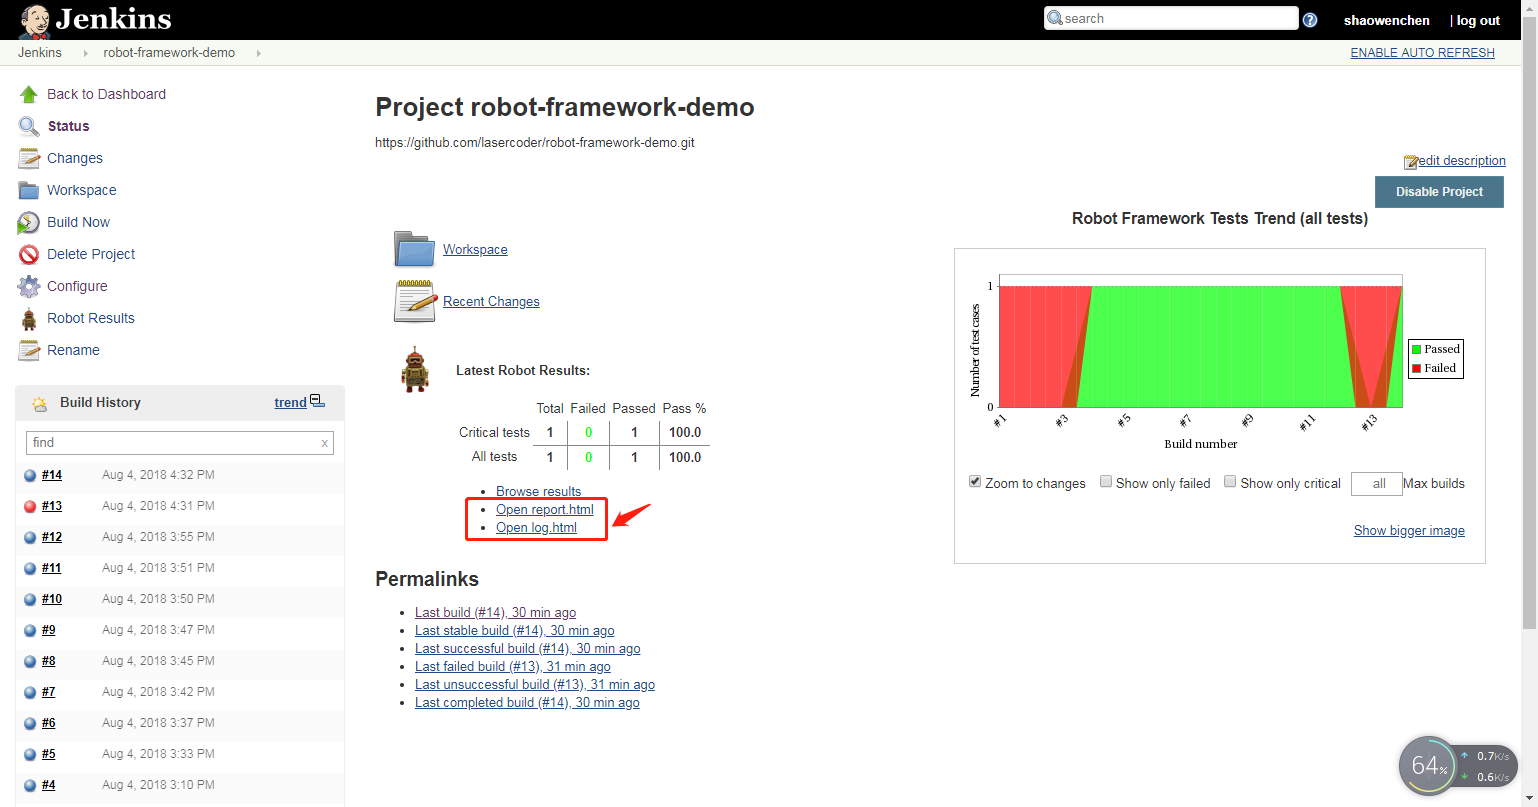
Task: Click the Build History weather icon
Action: point(39,403)
